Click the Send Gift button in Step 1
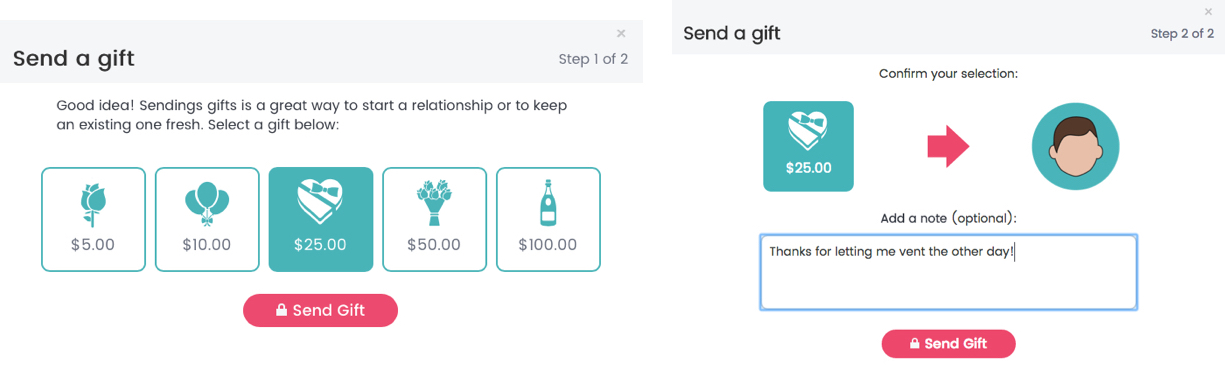 320,310
